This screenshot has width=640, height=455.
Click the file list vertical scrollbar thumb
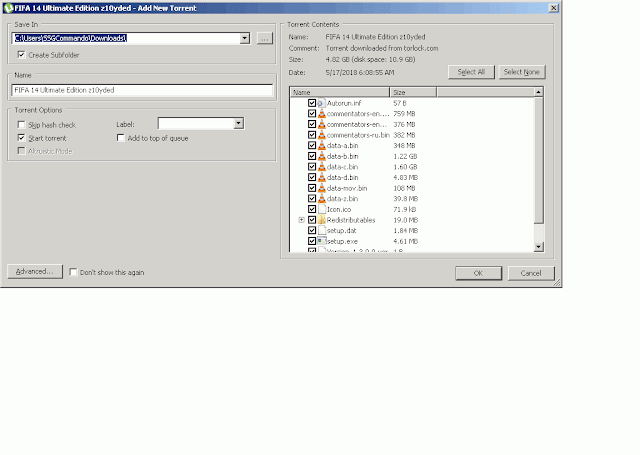coord(539,160)
